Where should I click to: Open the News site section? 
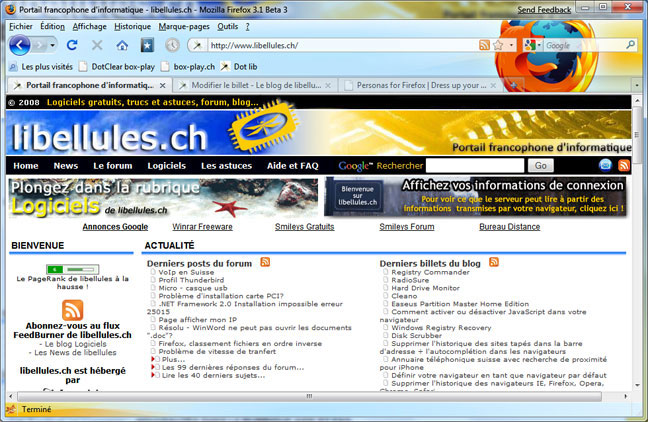[66, 166]
